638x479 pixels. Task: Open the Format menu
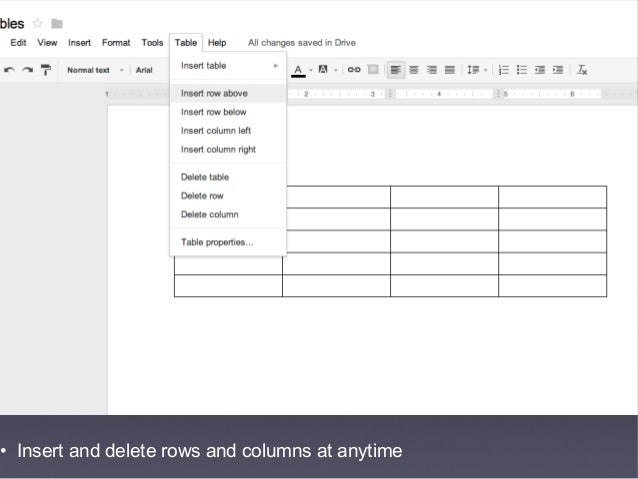[116, 43]
